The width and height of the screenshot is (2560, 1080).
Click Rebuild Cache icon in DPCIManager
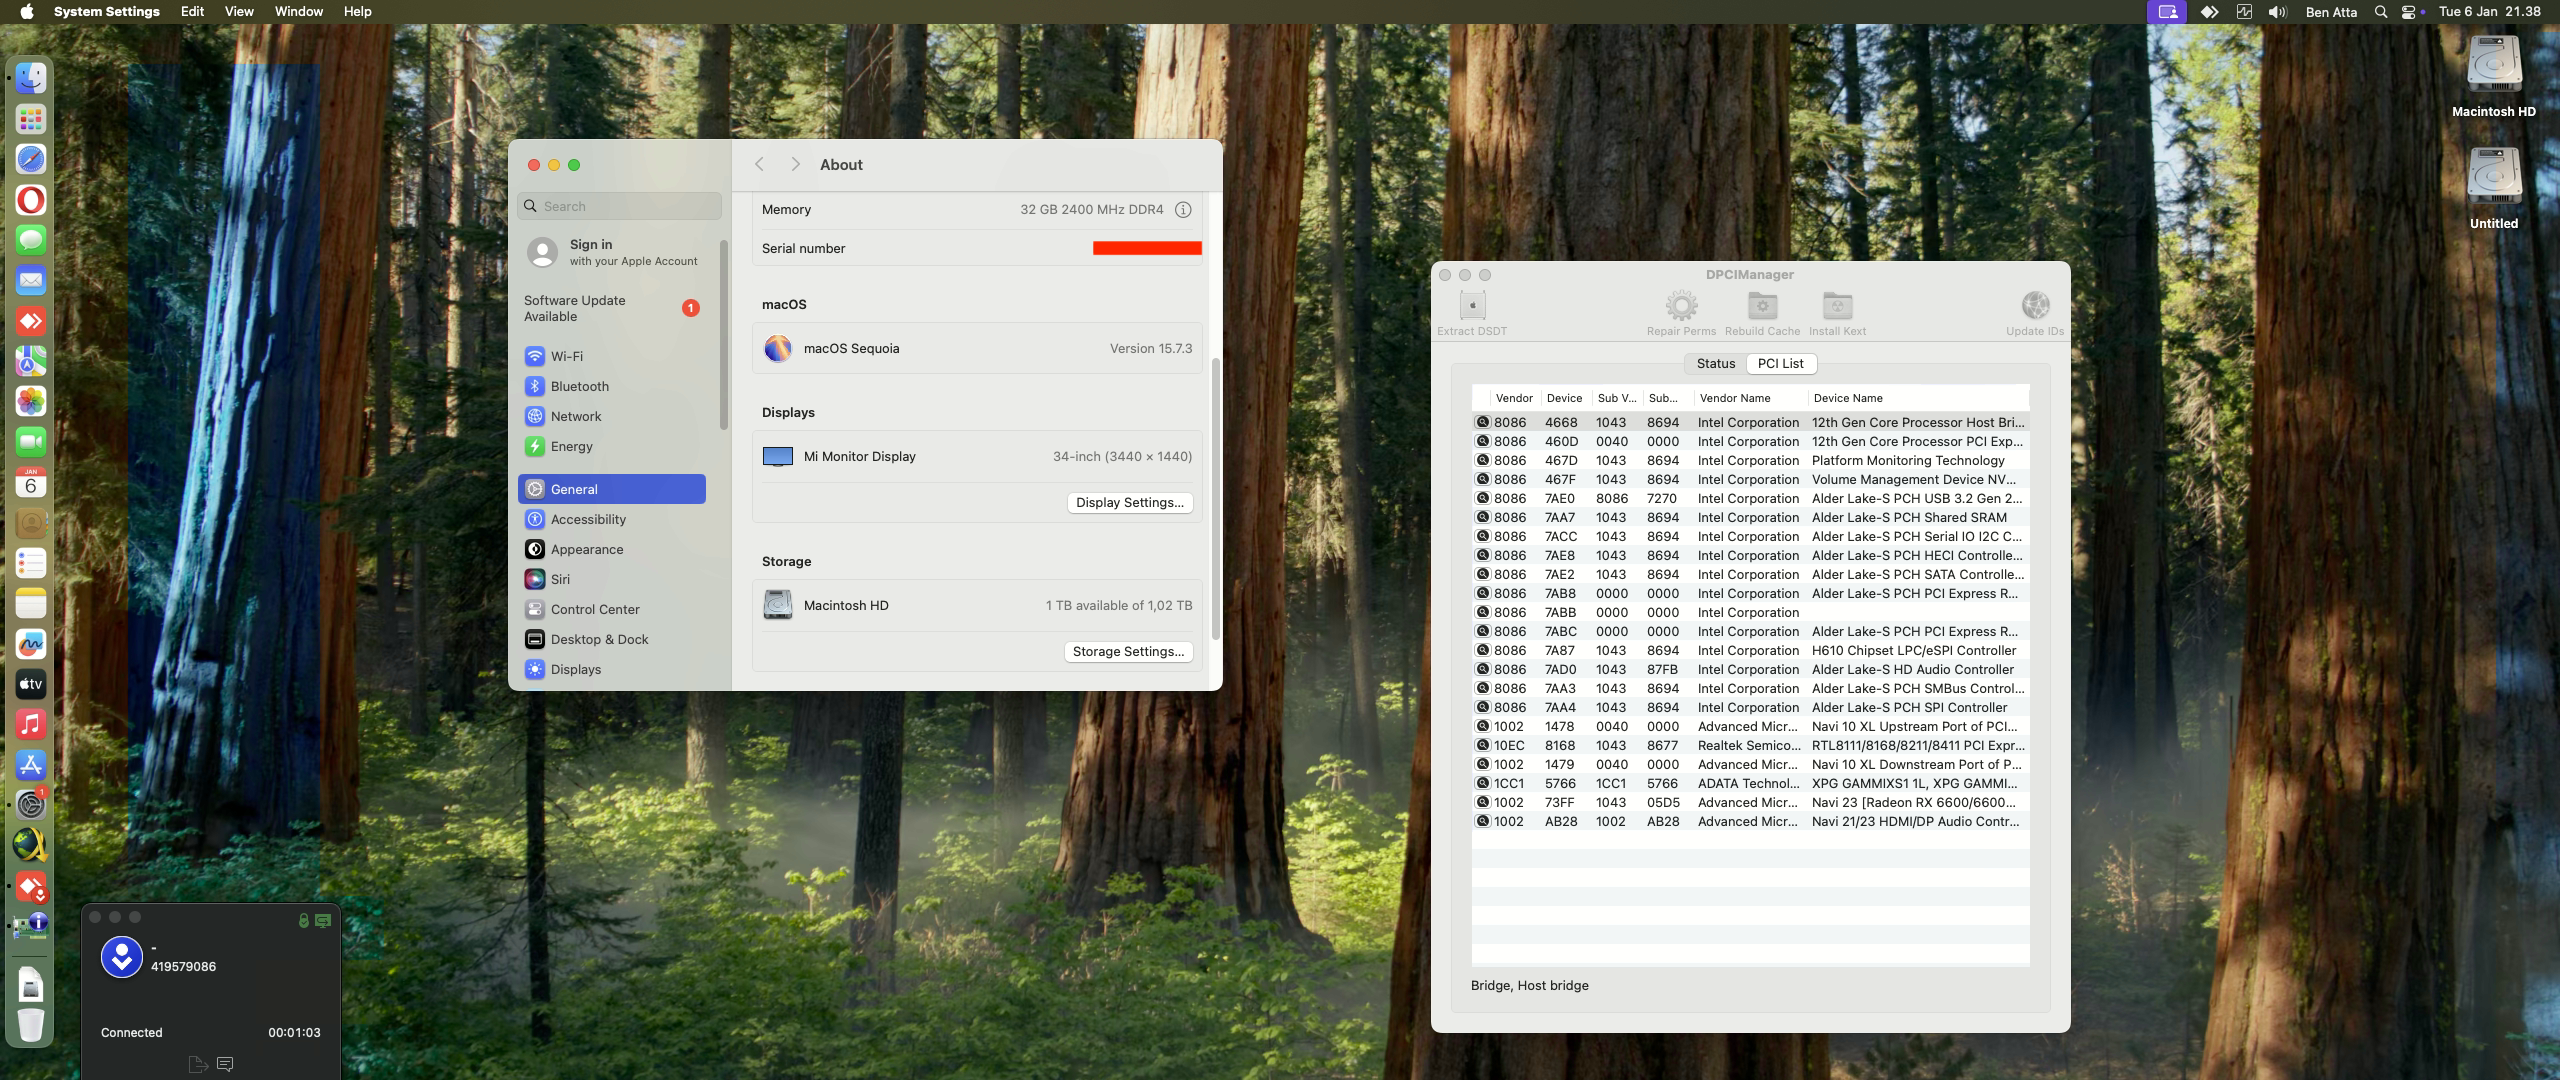(1762, 305)
